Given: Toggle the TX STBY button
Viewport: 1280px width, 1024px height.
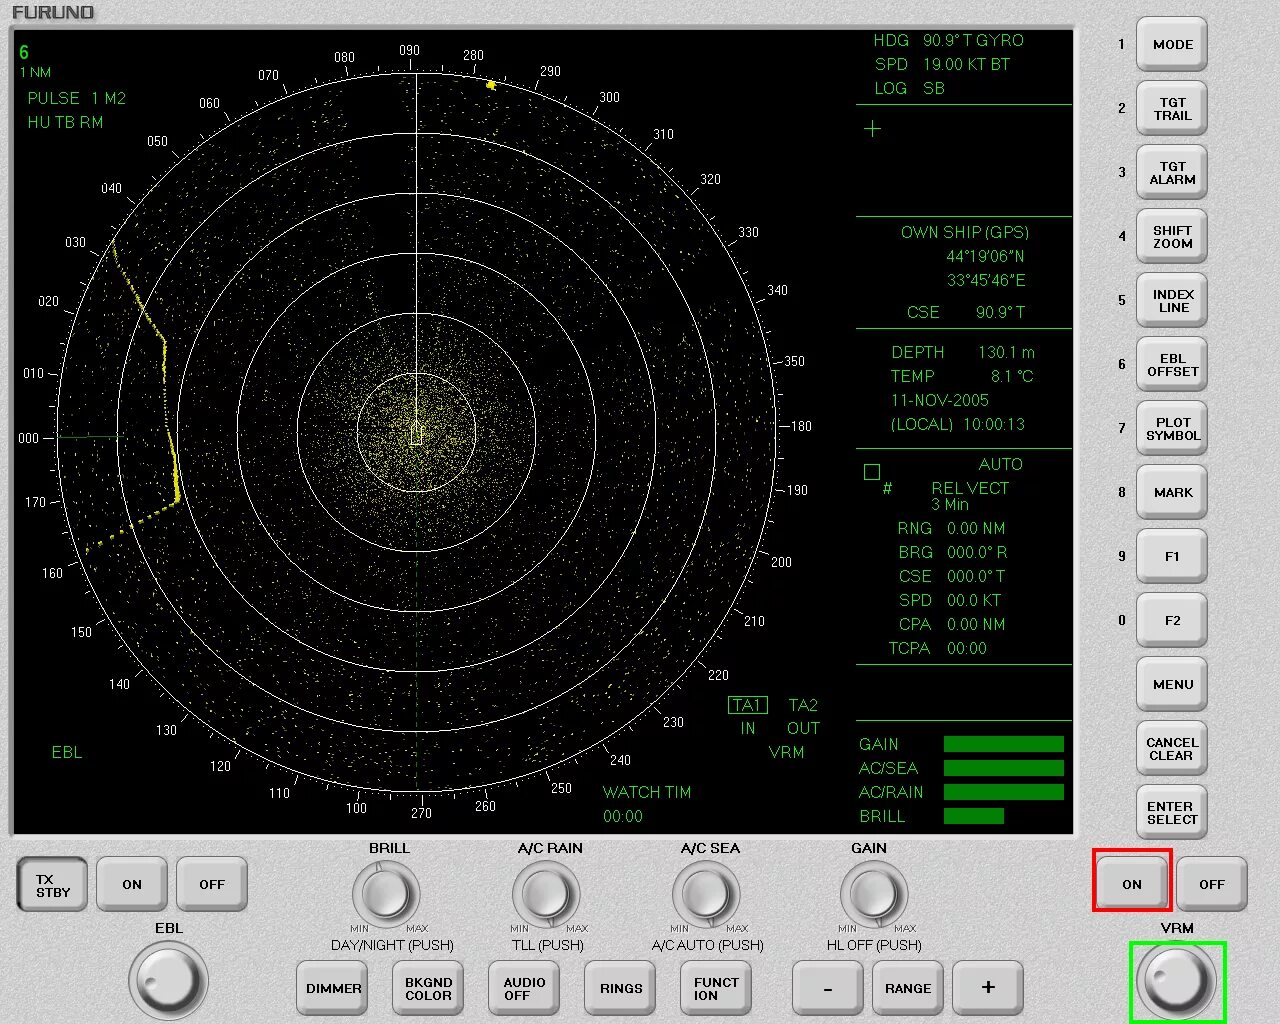Looking at the screenshot, I should click(x=52, y=885).
